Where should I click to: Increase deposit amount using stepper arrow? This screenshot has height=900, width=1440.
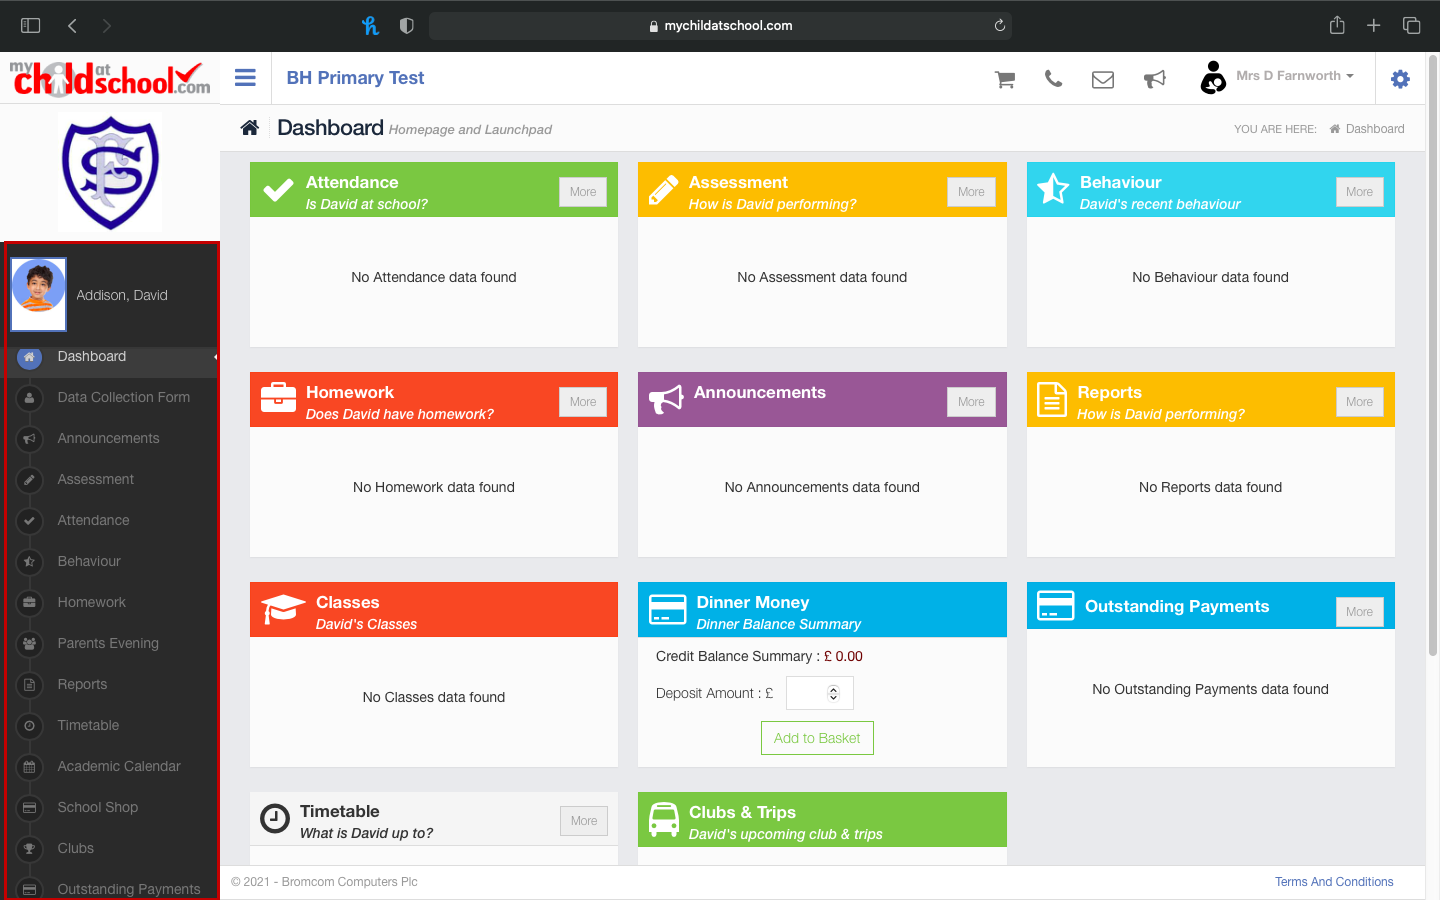point(834,688)
